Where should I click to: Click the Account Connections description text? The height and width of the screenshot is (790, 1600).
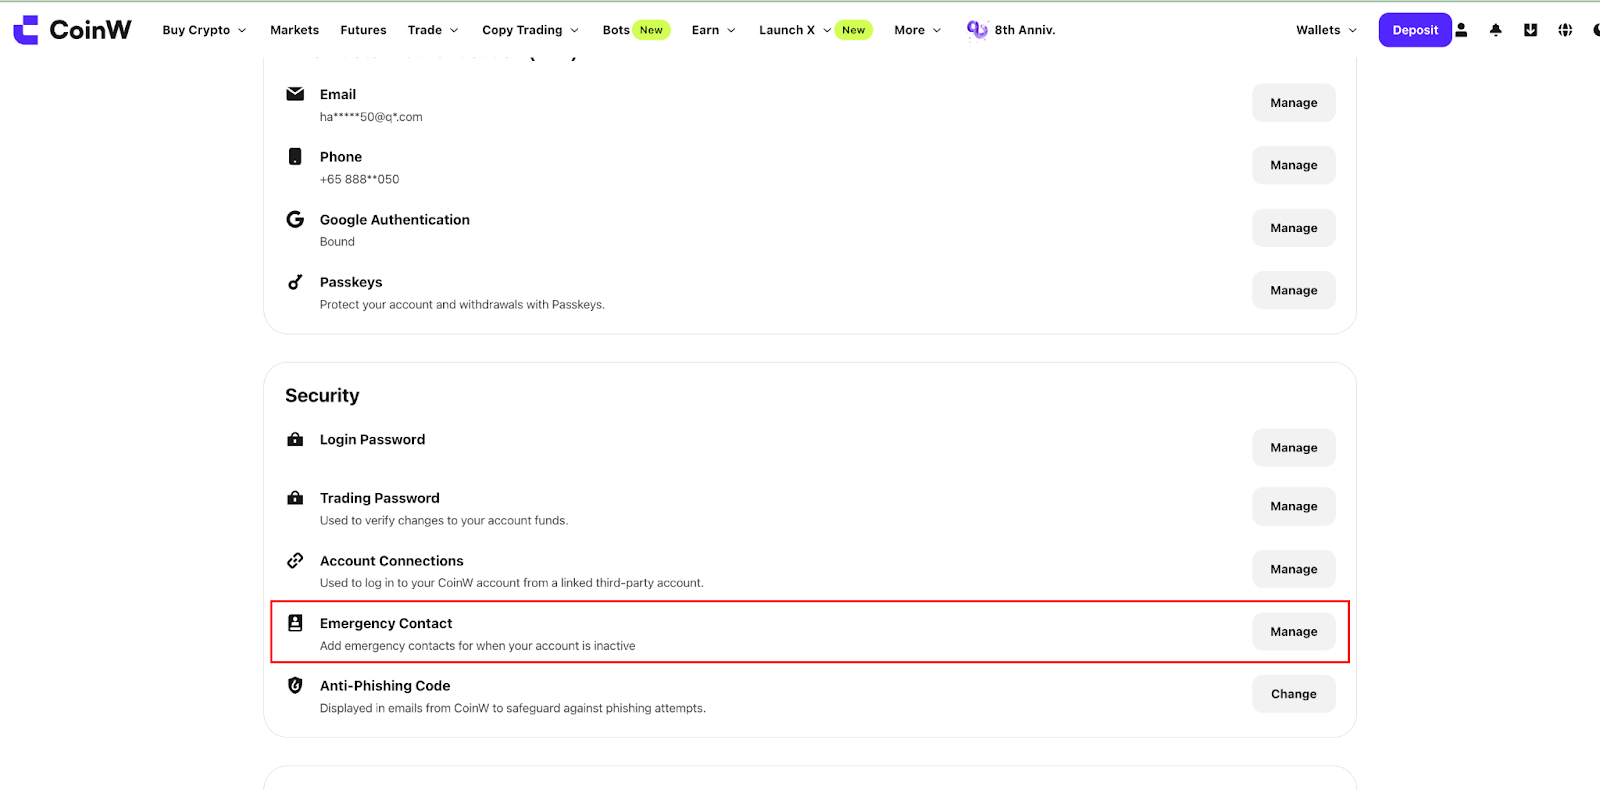[512, 583]
